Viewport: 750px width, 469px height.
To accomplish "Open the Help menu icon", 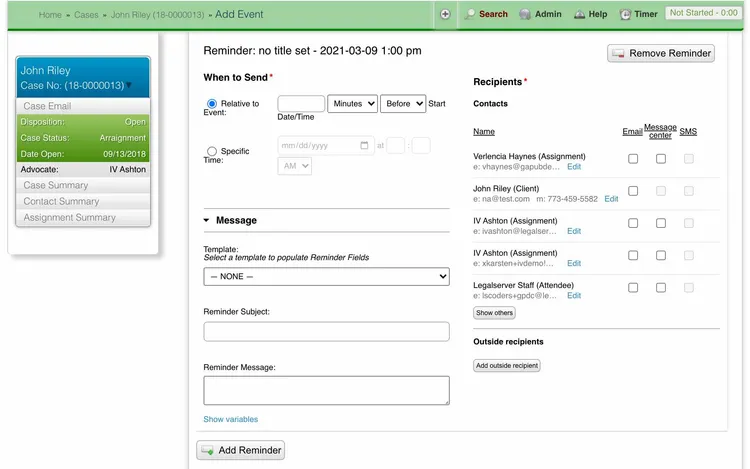I will pyautogui.click(x=579, y=14).
